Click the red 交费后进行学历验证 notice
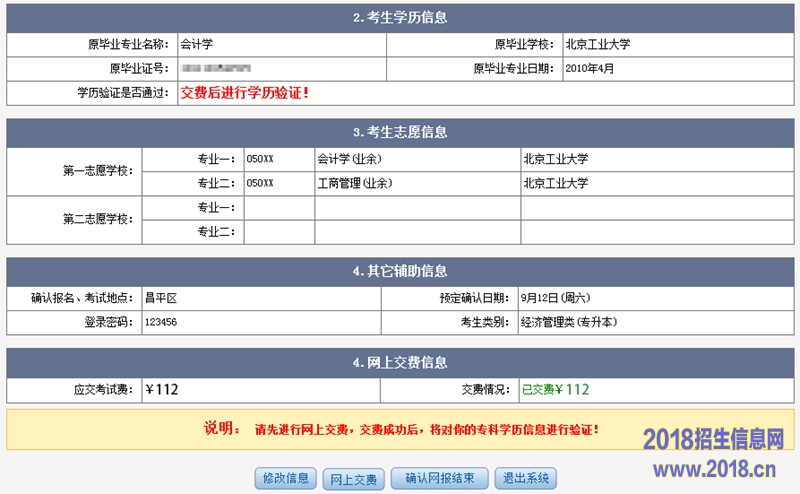Image resolution: width=800 pixels, height=494 pixels. coord(244,93)
